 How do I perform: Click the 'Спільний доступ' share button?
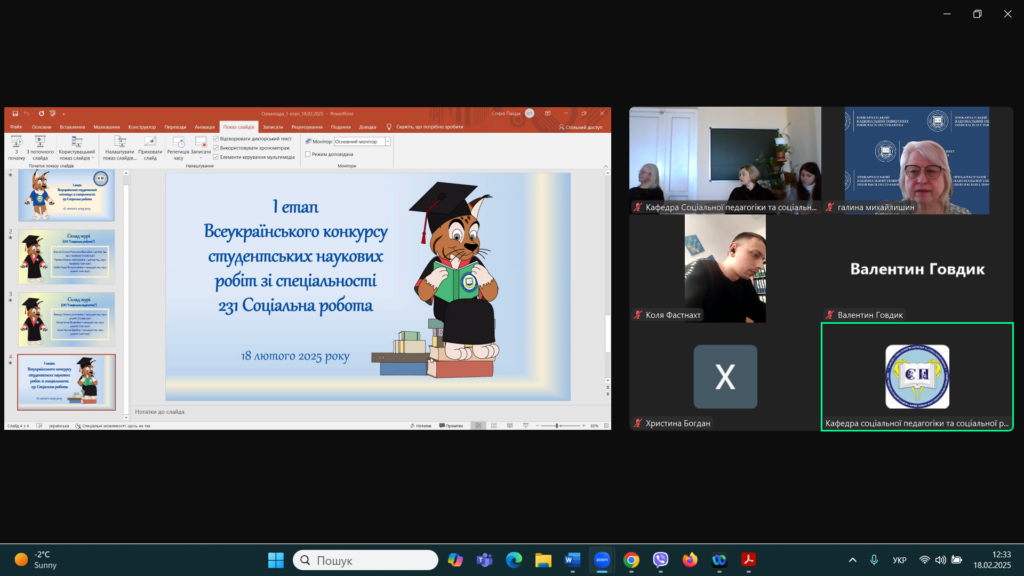[x=582, y=127]
